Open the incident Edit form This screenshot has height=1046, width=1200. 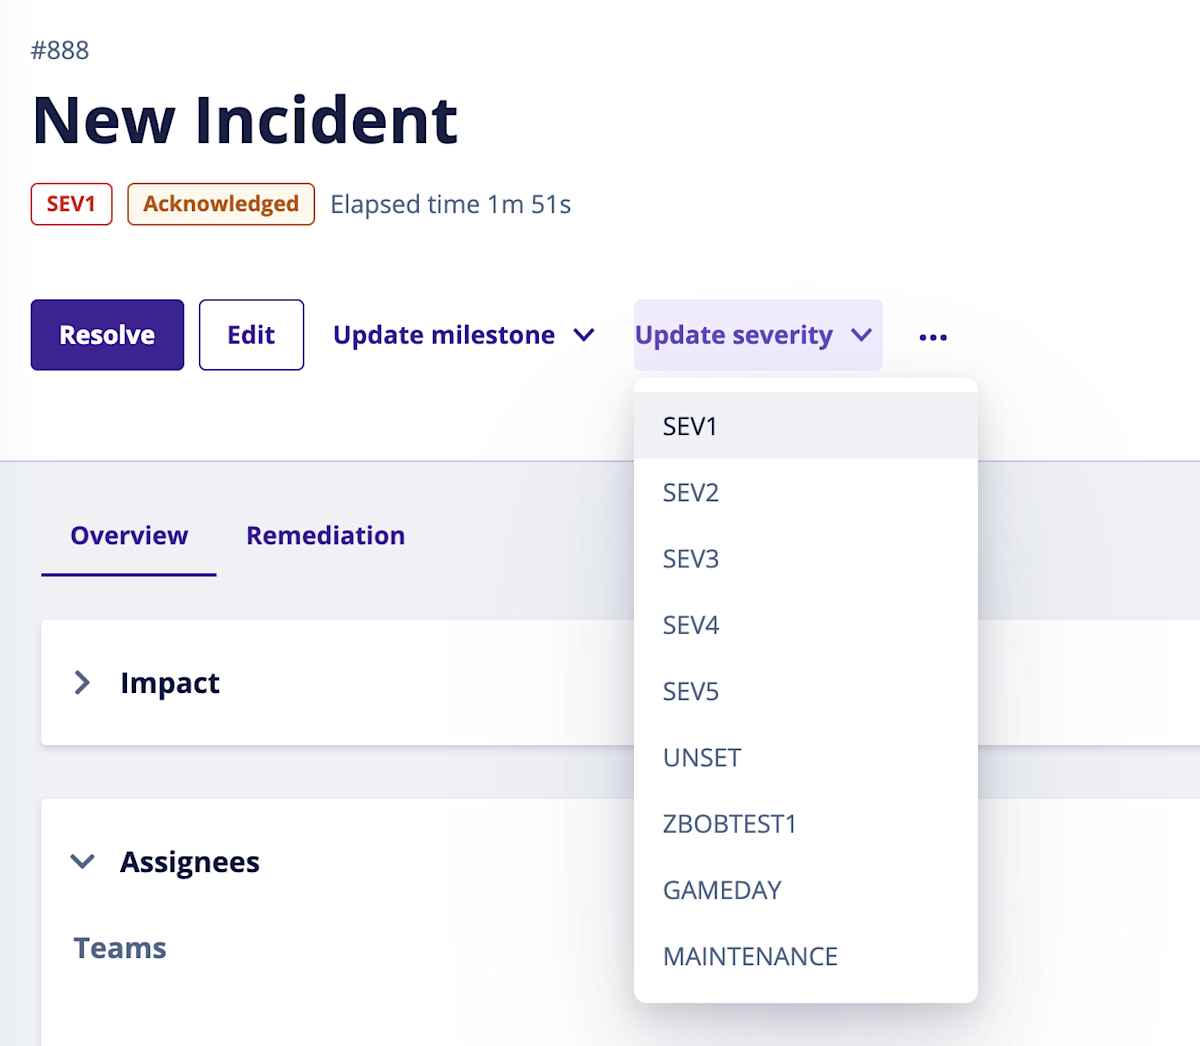tap(251, 335)
